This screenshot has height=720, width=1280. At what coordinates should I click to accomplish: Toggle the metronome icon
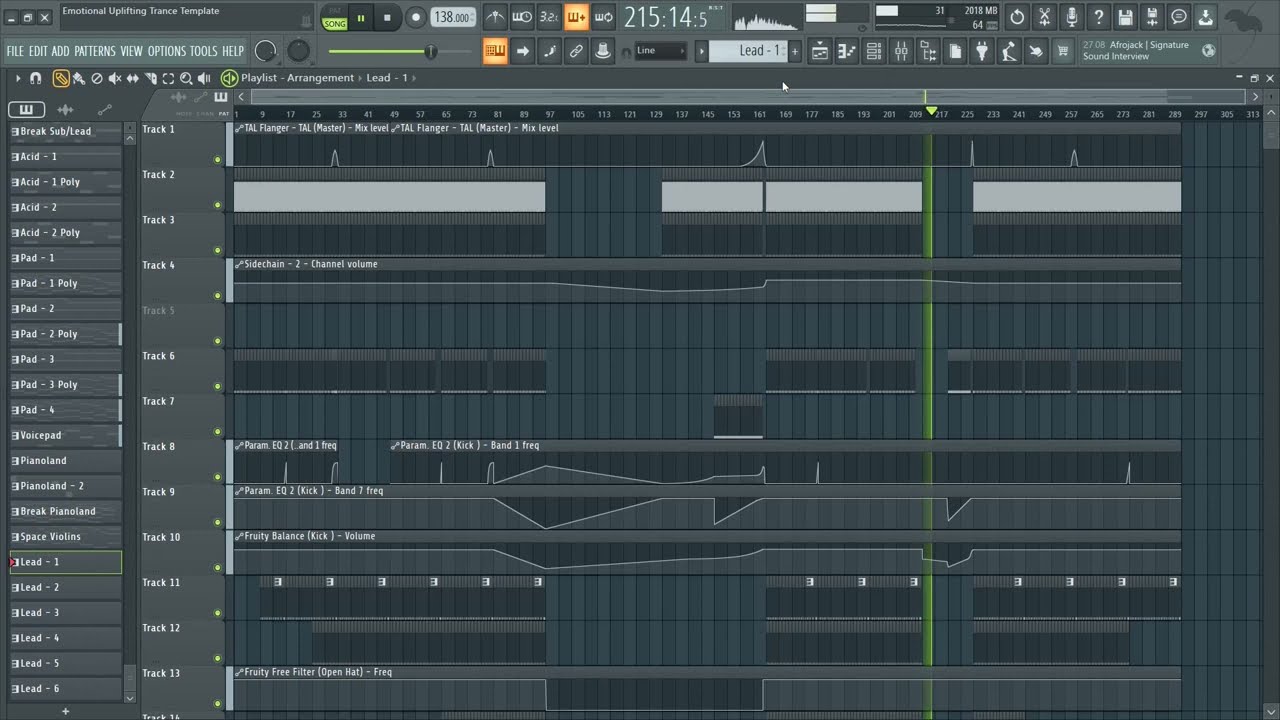coord(495,17)
